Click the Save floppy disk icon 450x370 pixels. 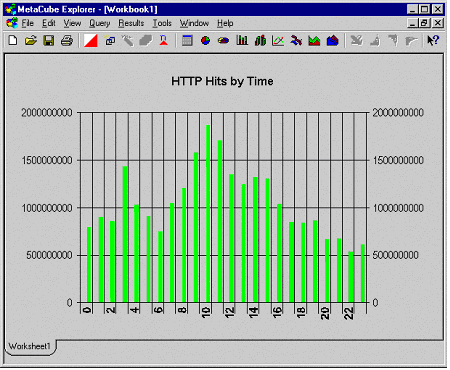point(49,41)
